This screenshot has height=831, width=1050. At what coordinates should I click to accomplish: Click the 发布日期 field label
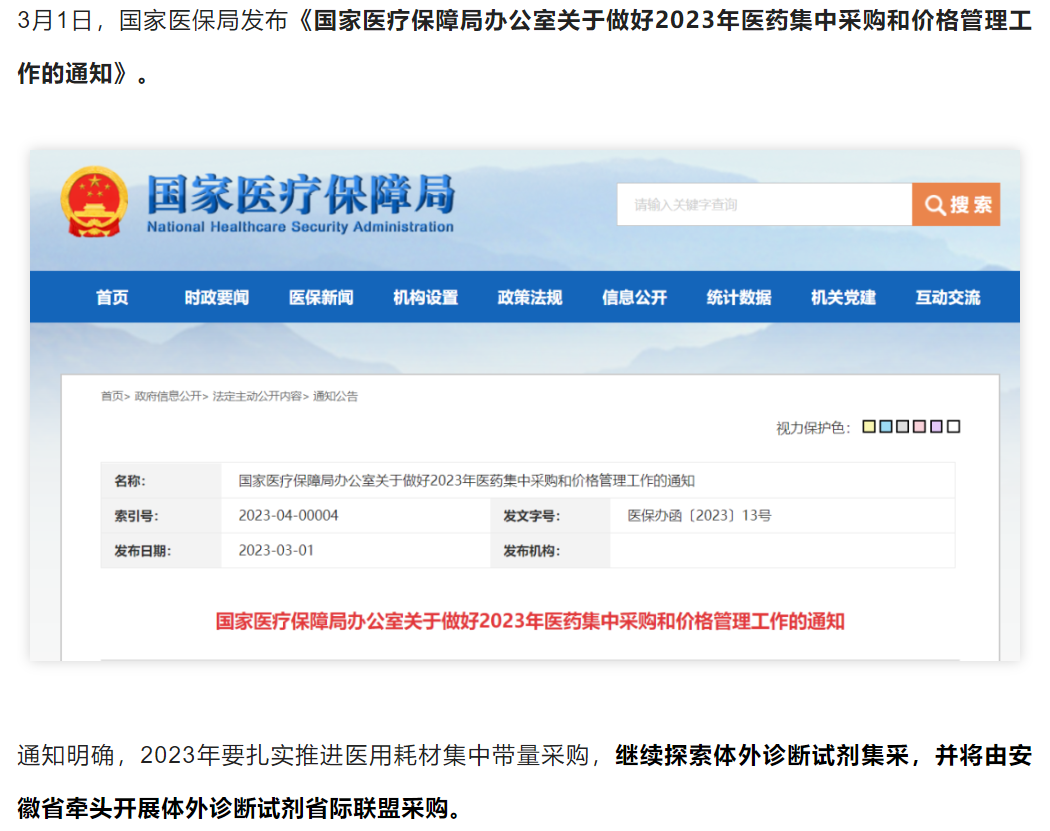[143, 551]
